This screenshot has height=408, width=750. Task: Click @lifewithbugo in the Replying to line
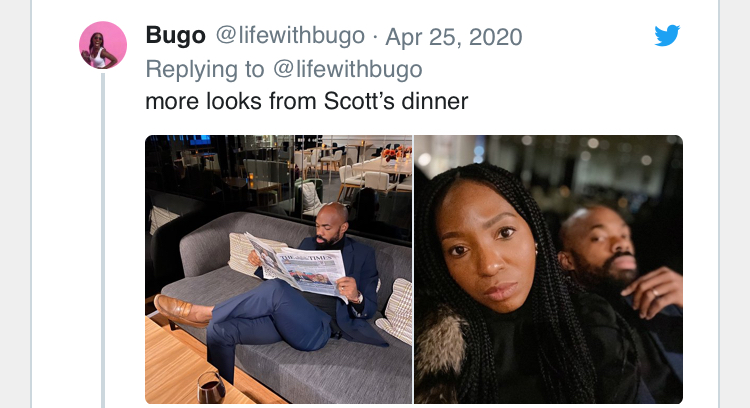(348, 69)
